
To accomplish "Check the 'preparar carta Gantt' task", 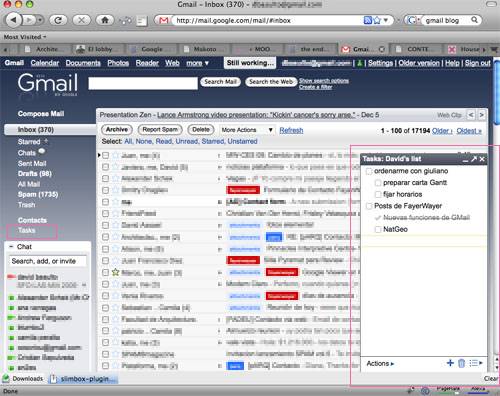I will tap(378, 183).
